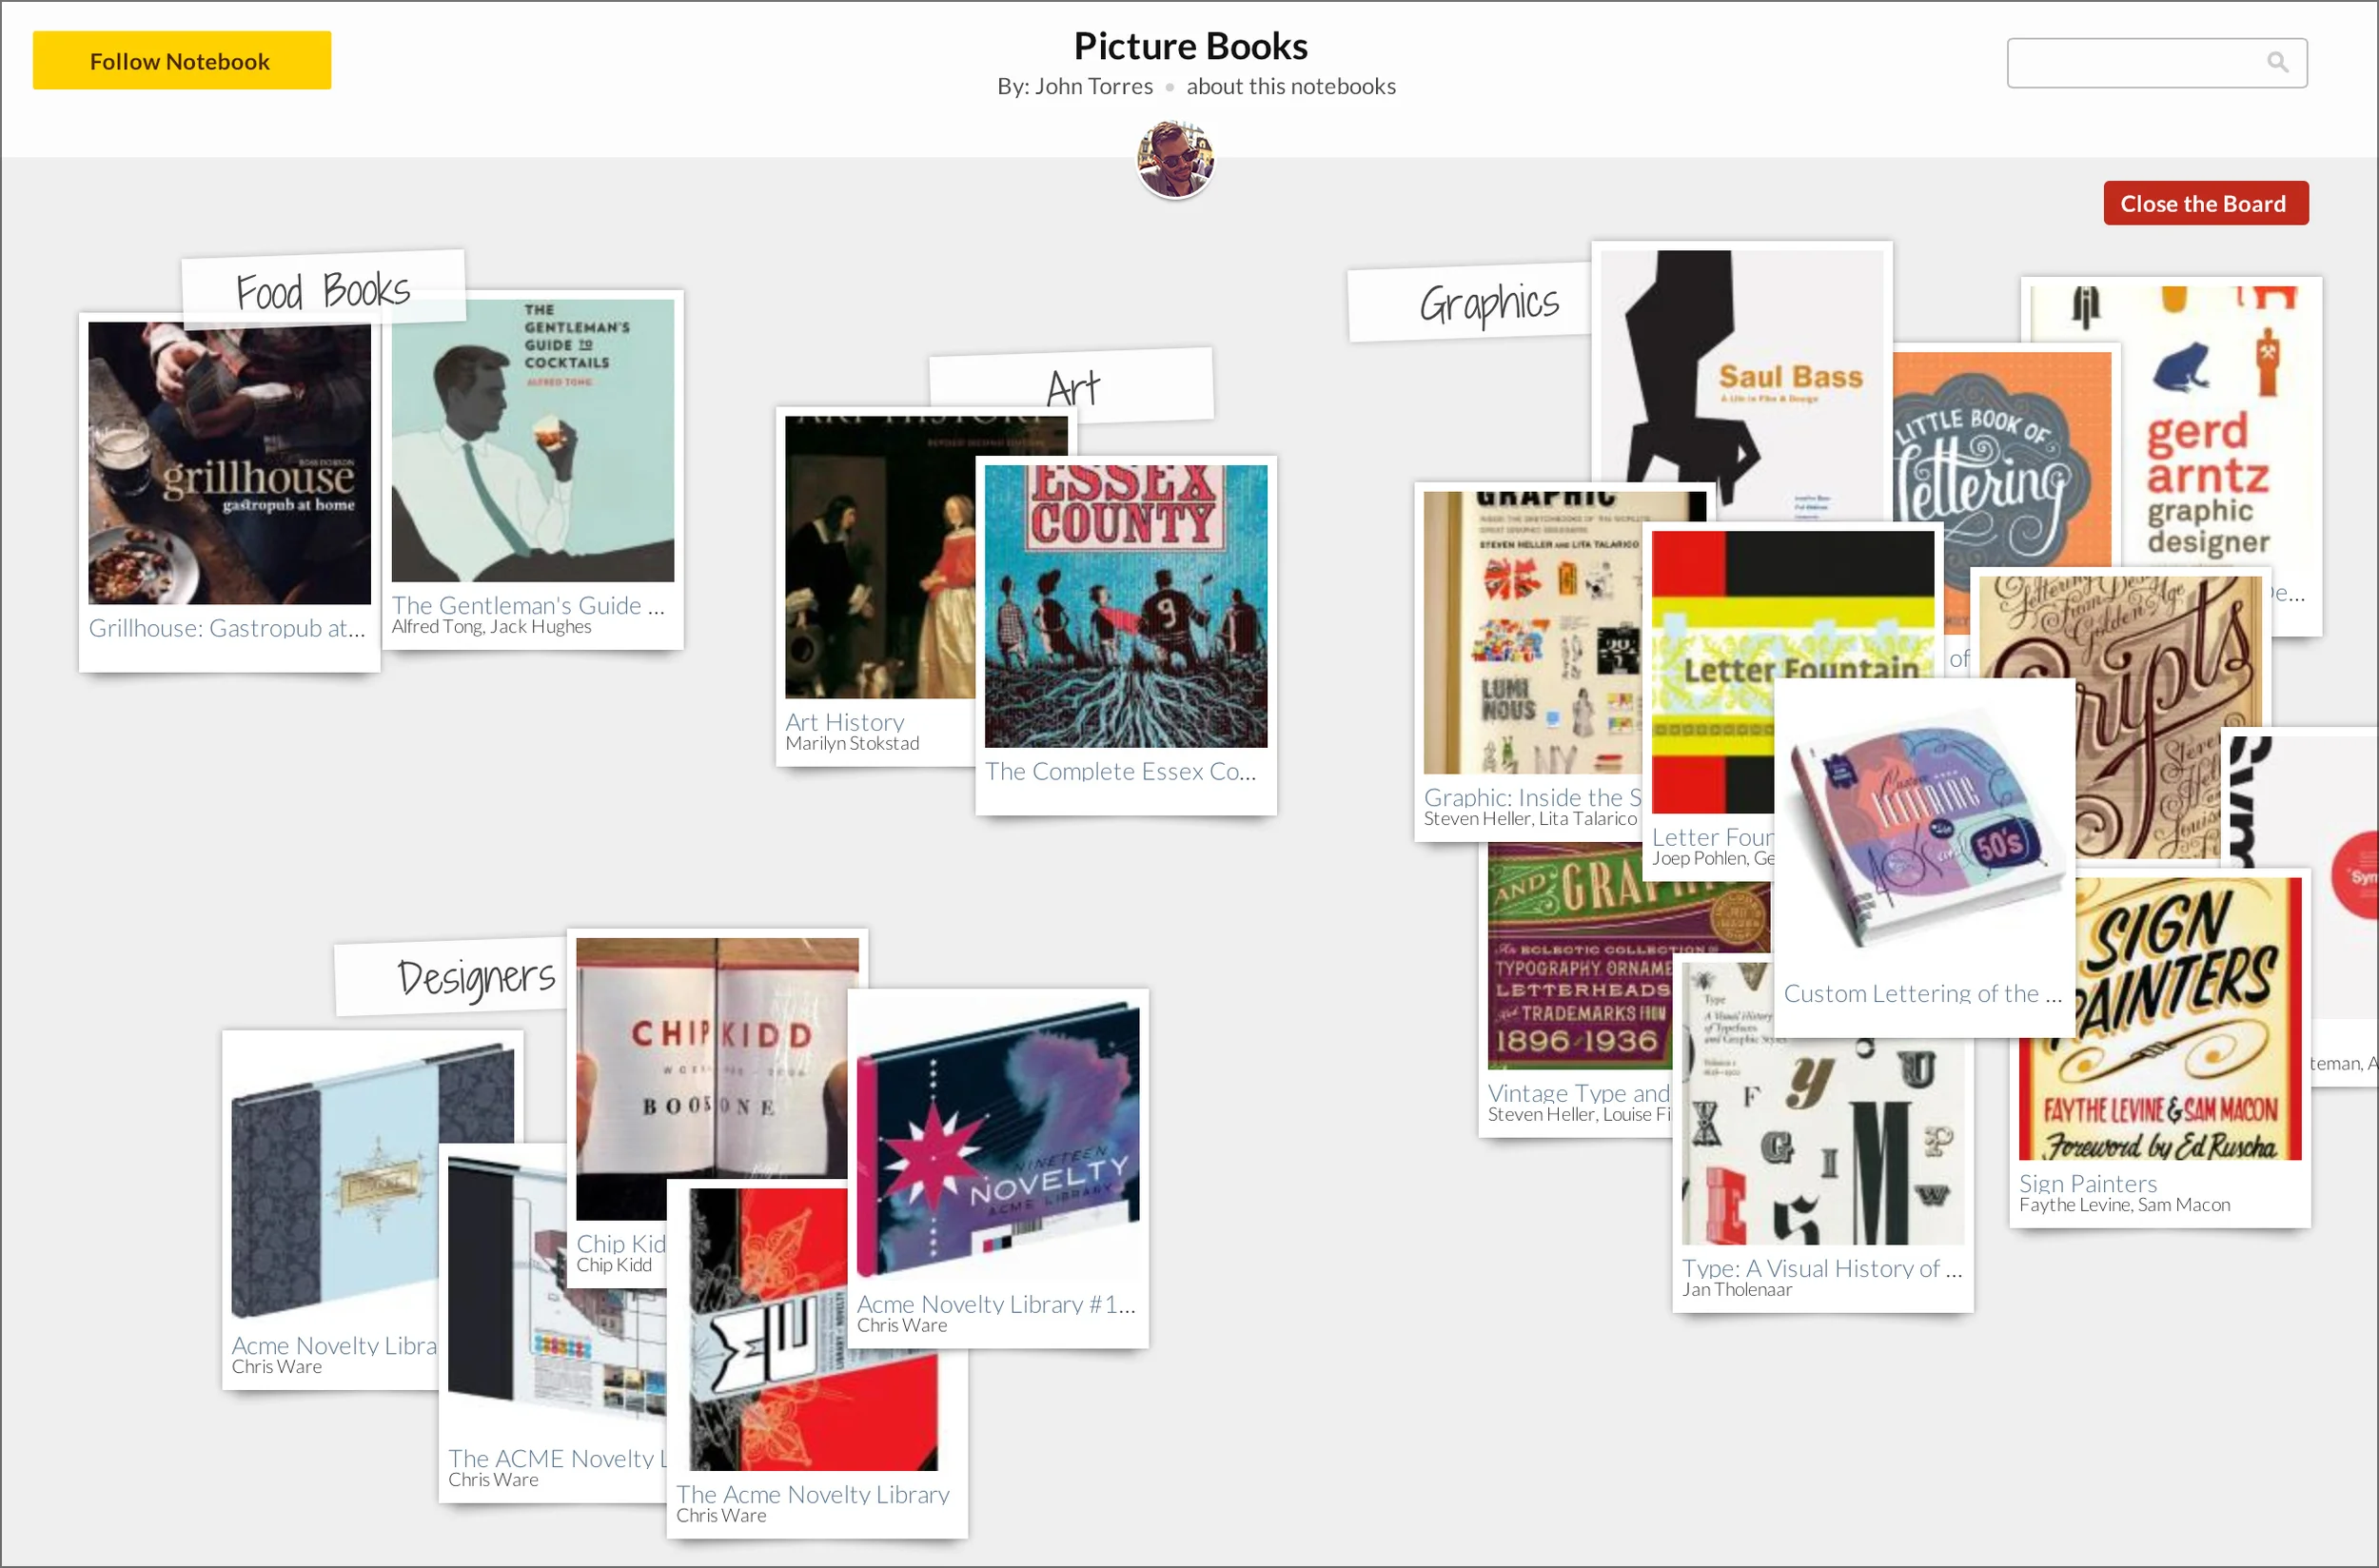The image size is (2379, 1568).
Task: Select the Food Books label
Action: tap(323, 290)
